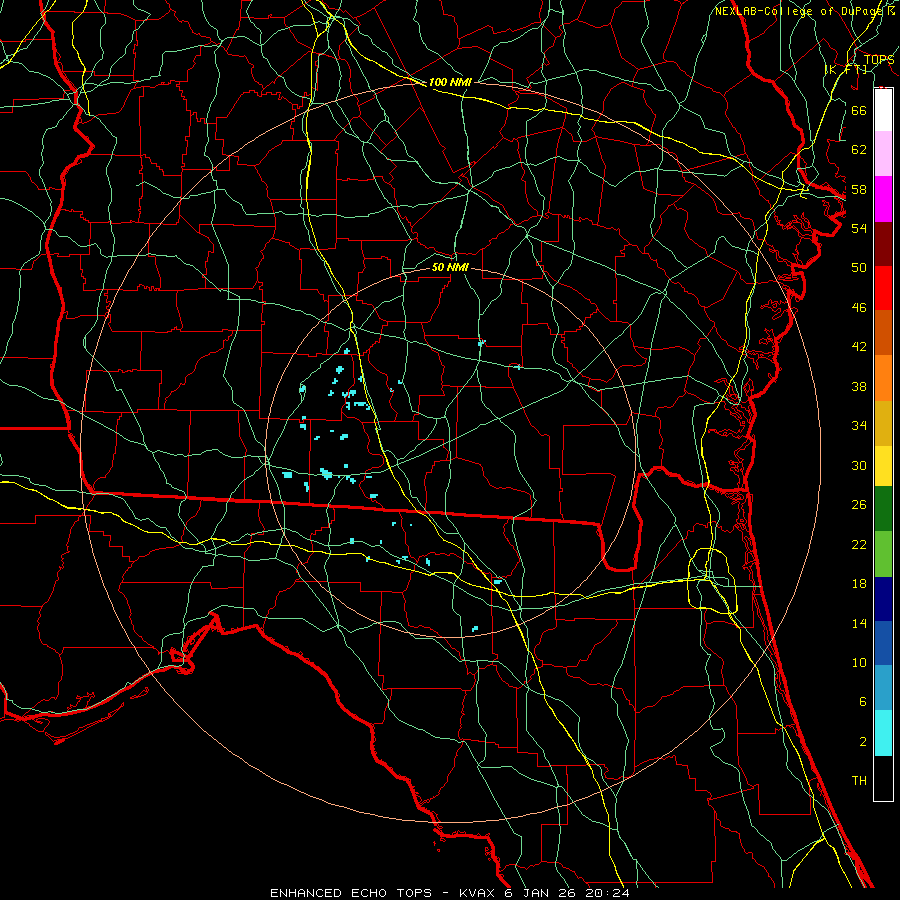This screenshot has height=900, width=900.
Task: Click the dark green legend swatch
Action: [883, 509]
